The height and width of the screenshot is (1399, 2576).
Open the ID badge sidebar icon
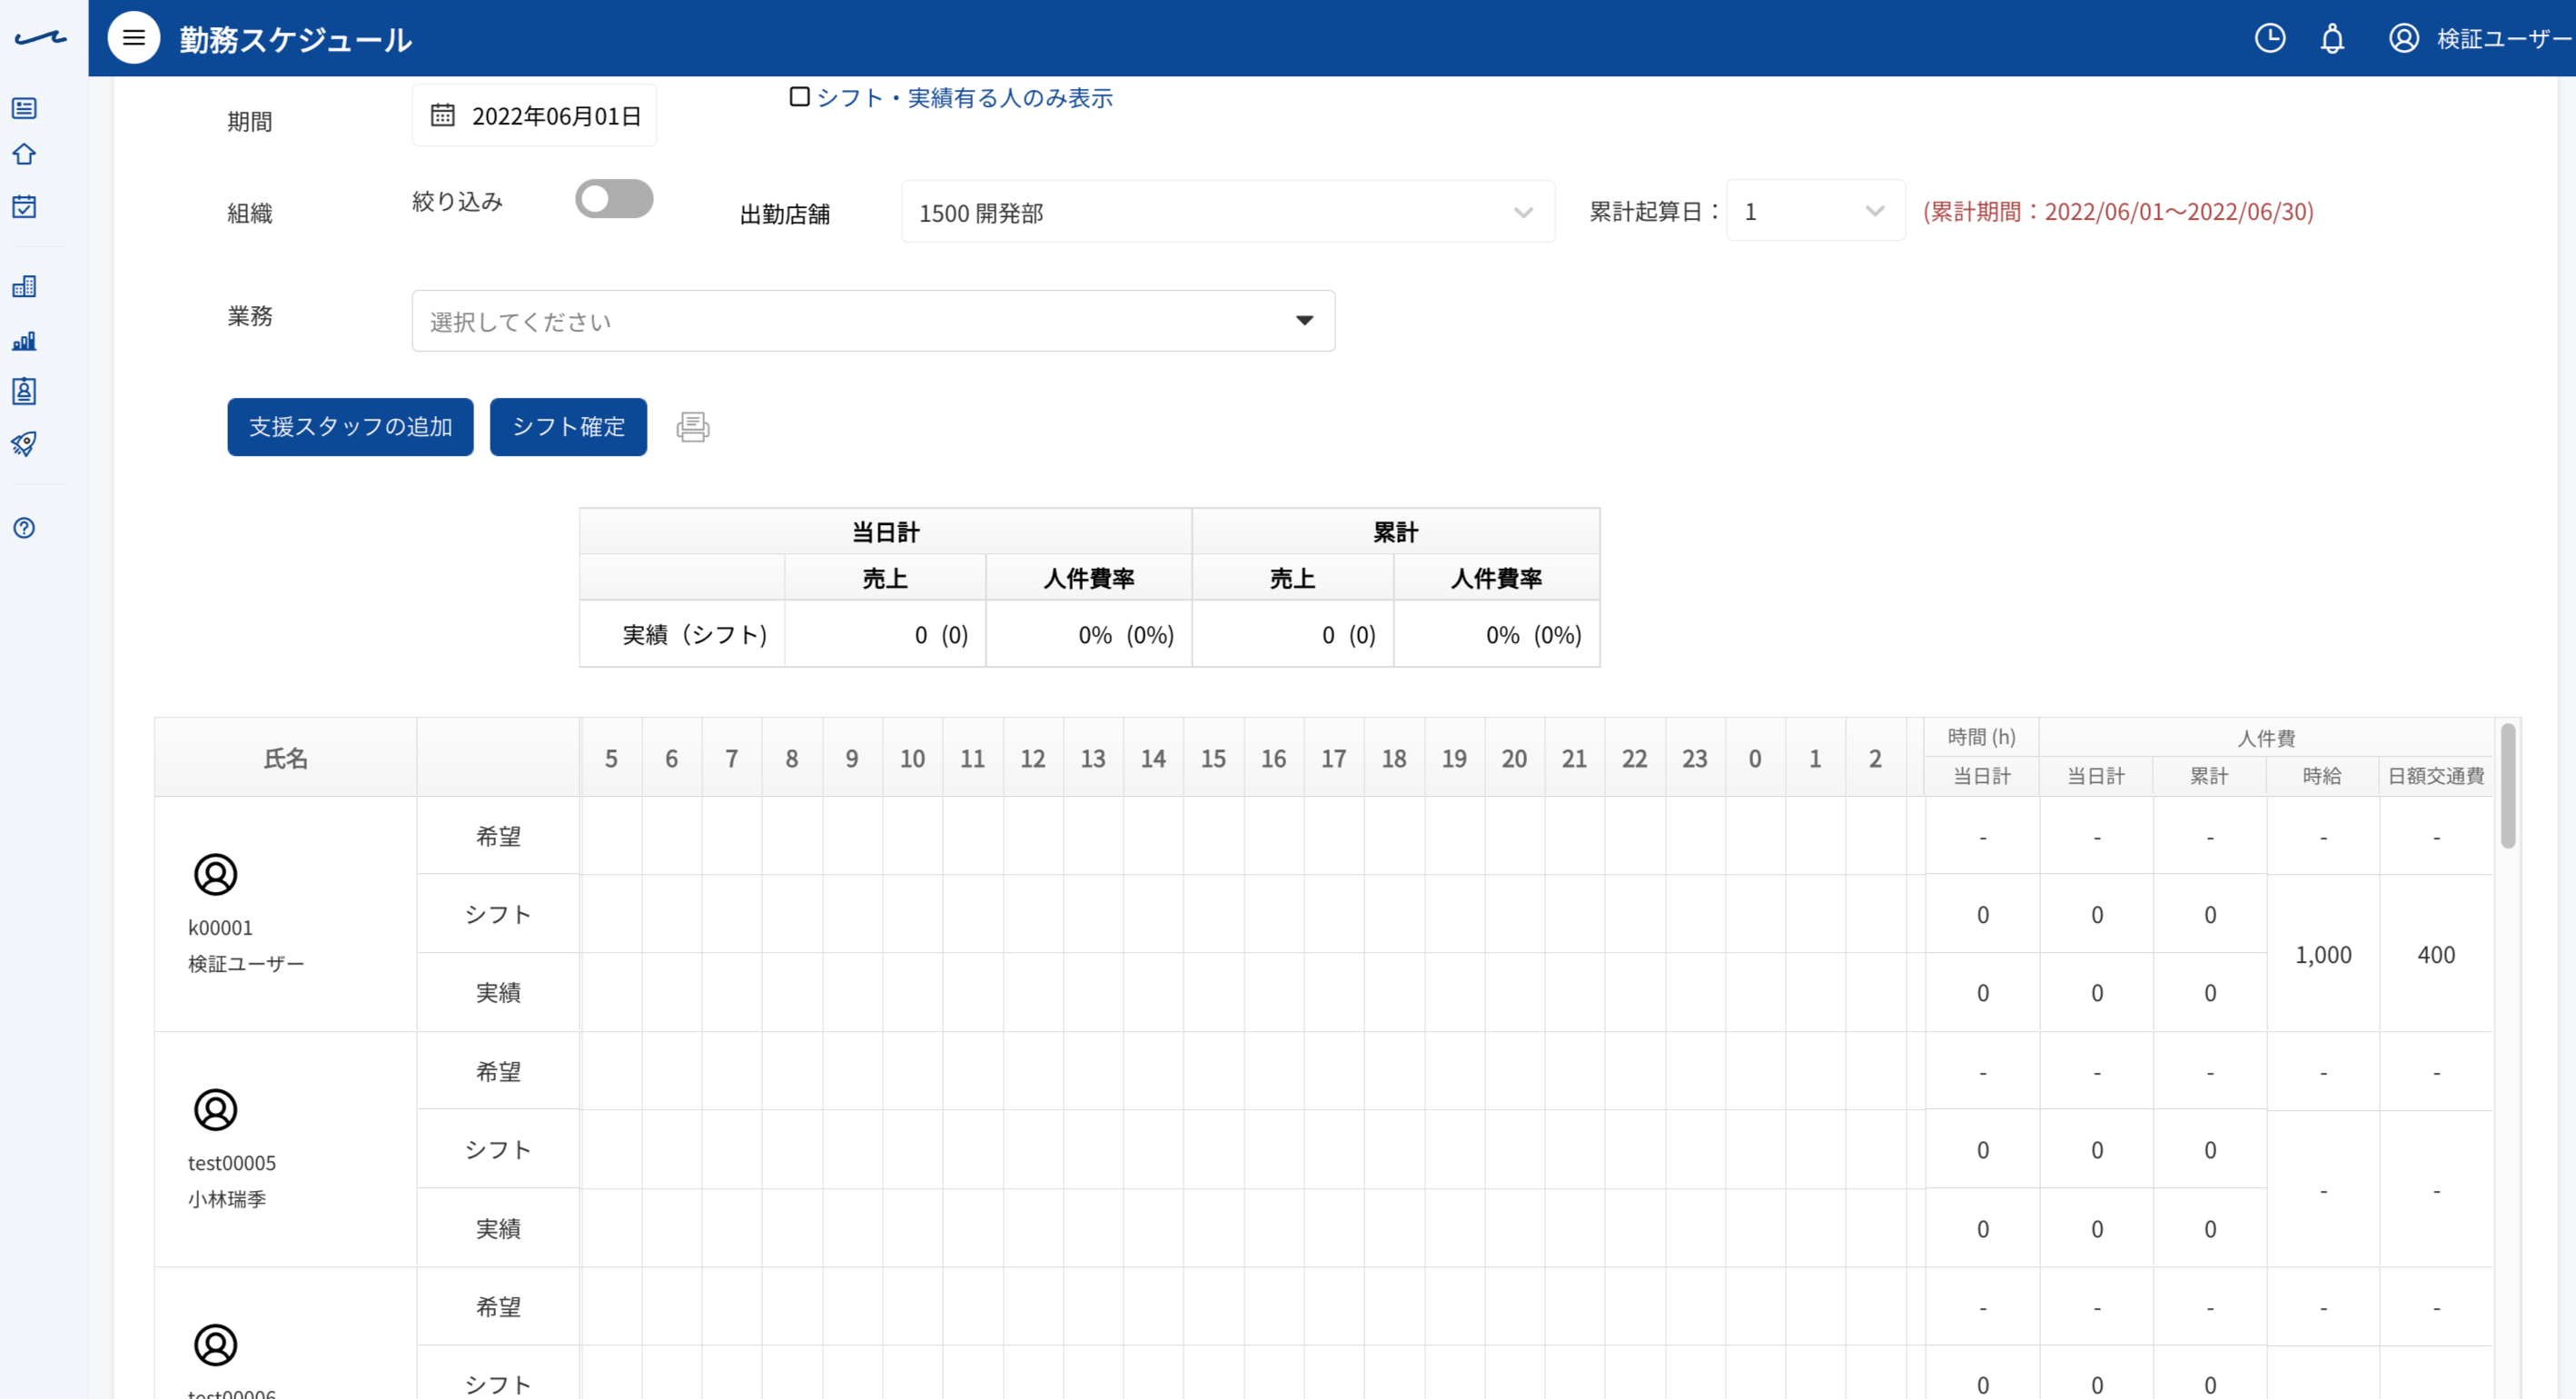[x=24, y=391]
